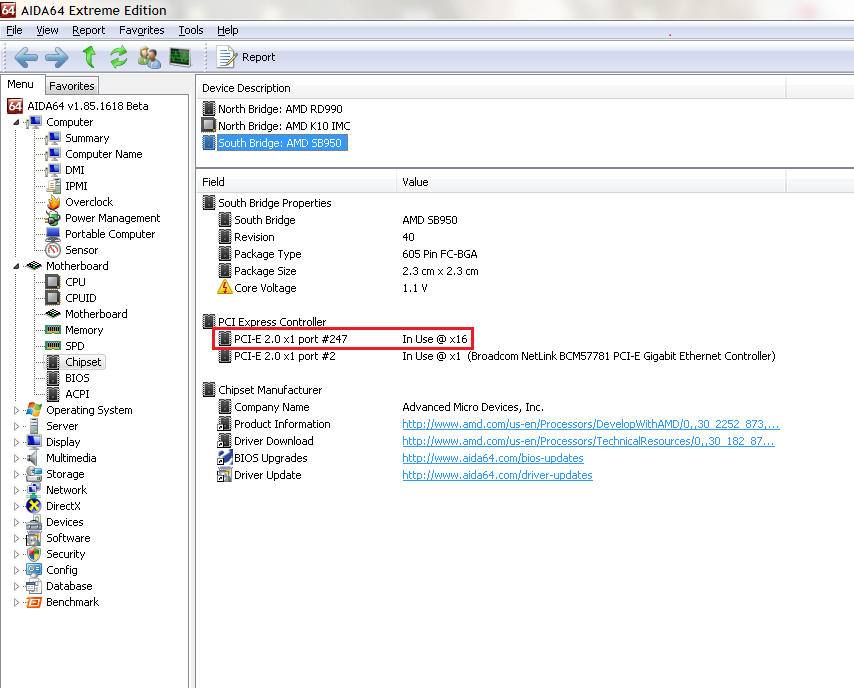Click the green Up arrow toolbar icon
Screen dimensions: 854x688
coord(89,57)
